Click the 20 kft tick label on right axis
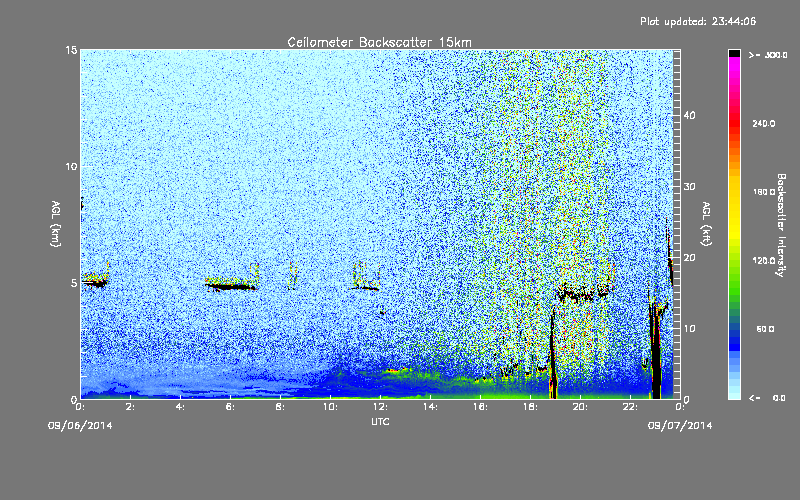The height and width of the screenshot is (500, 800). [689, 258]
